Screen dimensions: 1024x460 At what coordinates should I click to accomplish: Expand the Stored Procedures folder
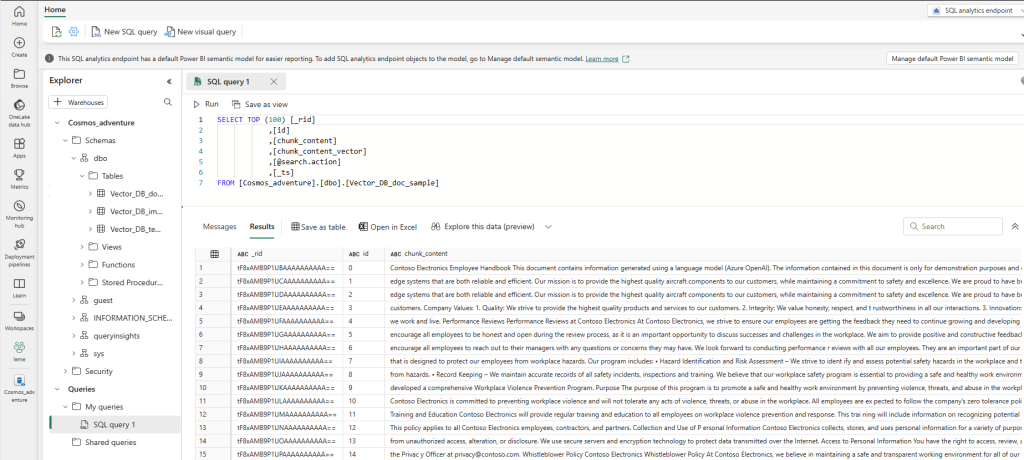coord(82,282)
